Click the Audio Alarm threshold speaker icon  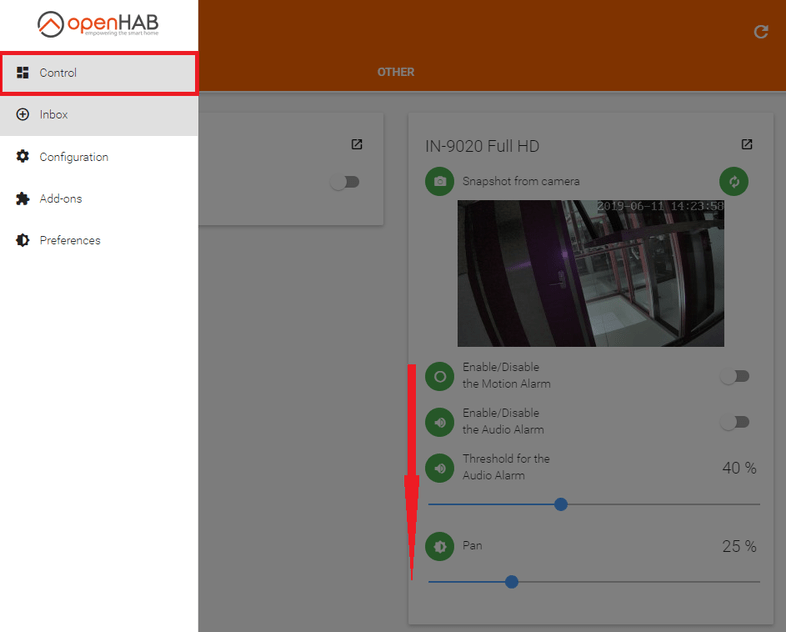[439, 467]
